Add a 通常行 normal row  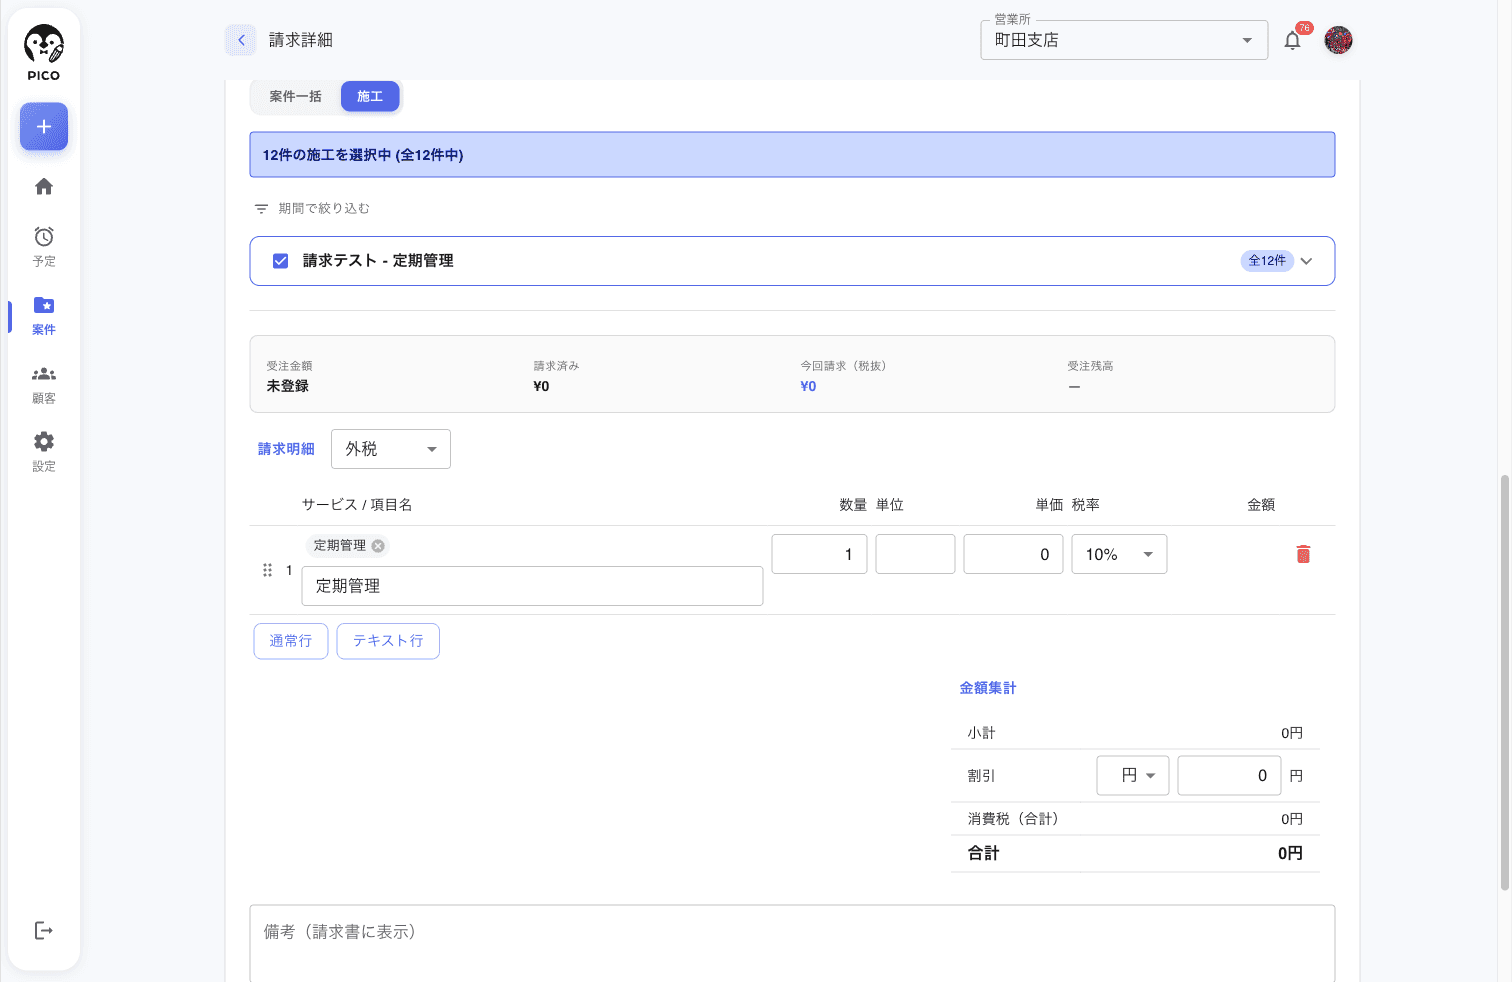click(x=291, y=641)
